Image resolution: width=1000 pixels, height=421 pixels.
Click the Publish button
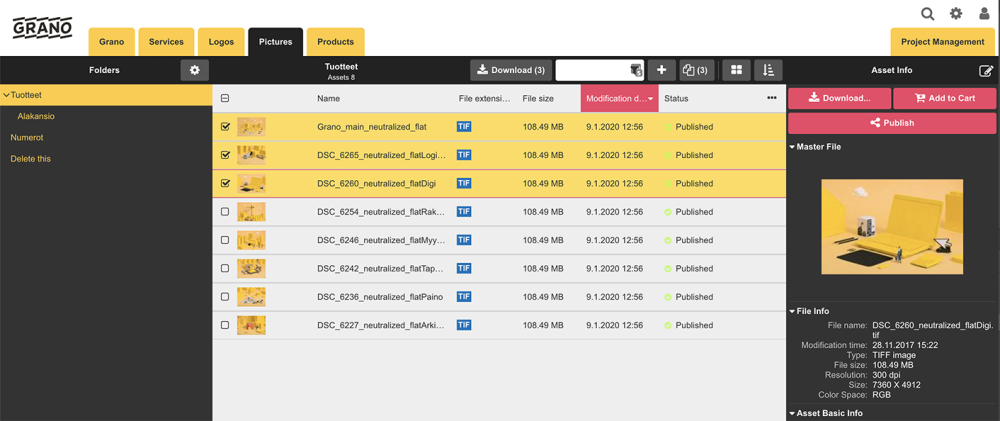[892, 123]
